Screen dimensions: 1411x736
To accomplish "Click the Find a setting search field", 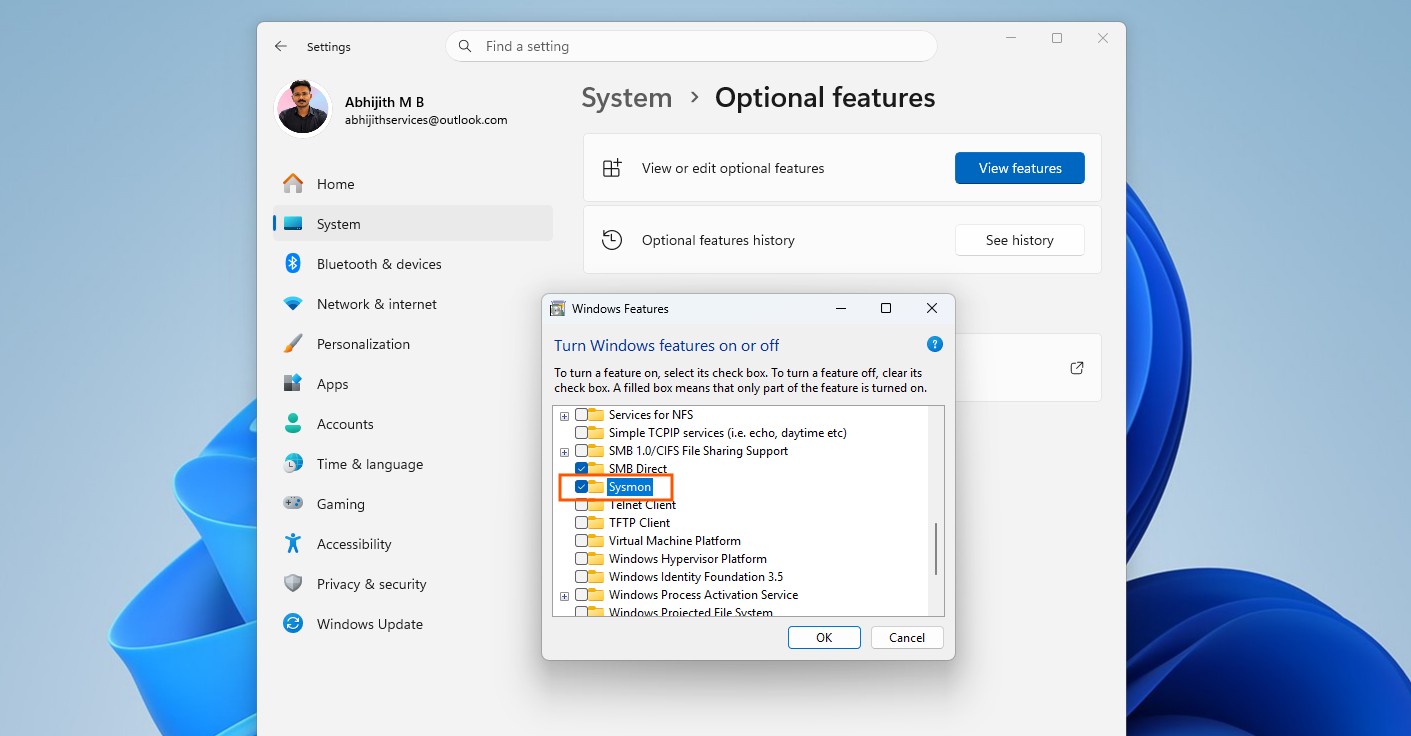I will tap(690, 45).
